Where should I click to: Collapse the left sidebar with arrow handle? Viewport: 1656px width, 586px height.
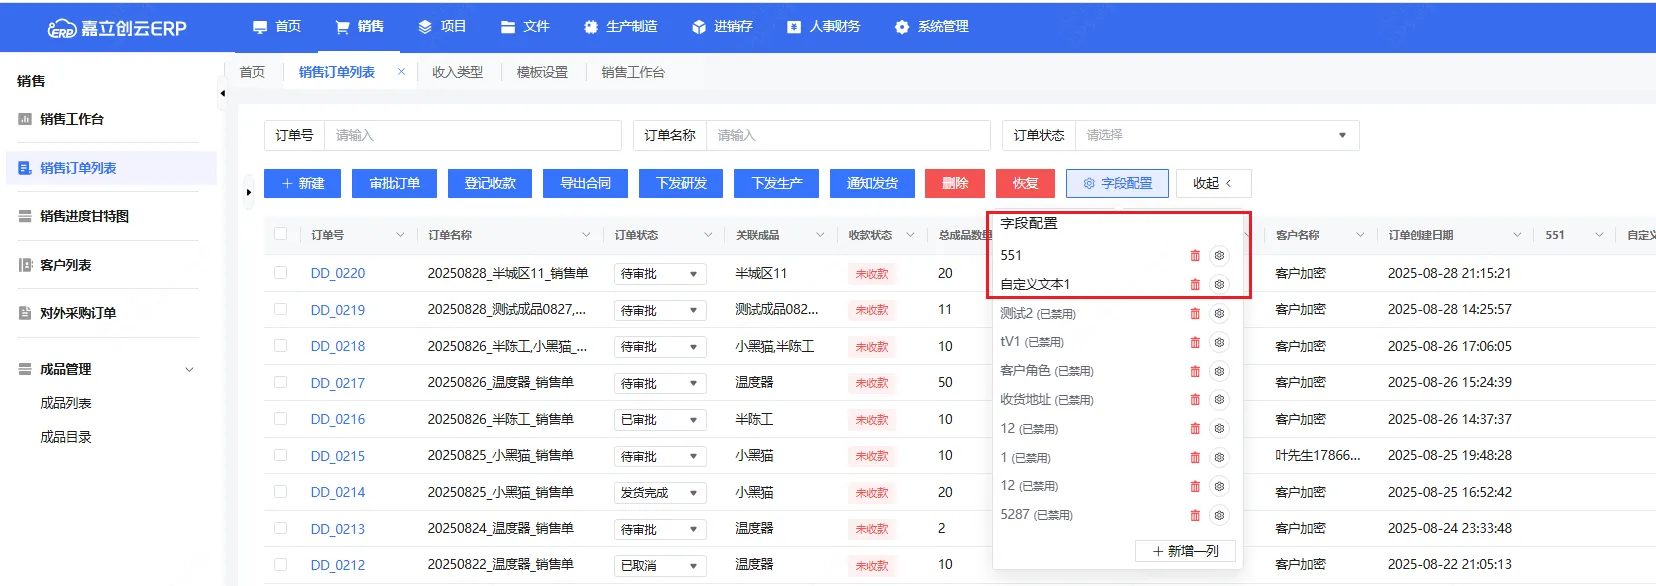(x=222, y=94)
